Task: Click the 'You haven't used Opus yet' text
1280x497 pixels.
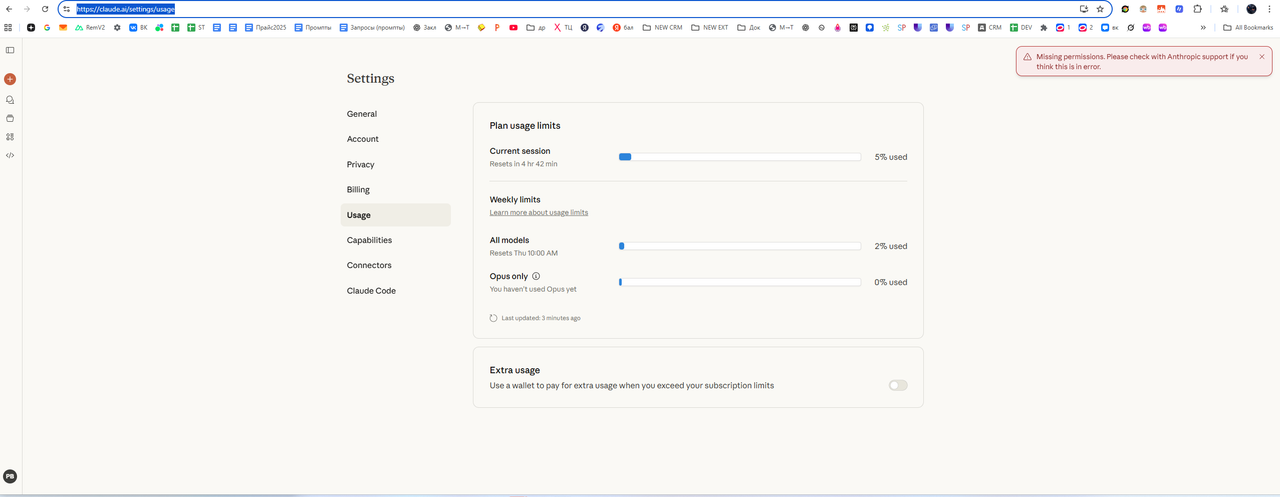Action: [x=533, y=289]
